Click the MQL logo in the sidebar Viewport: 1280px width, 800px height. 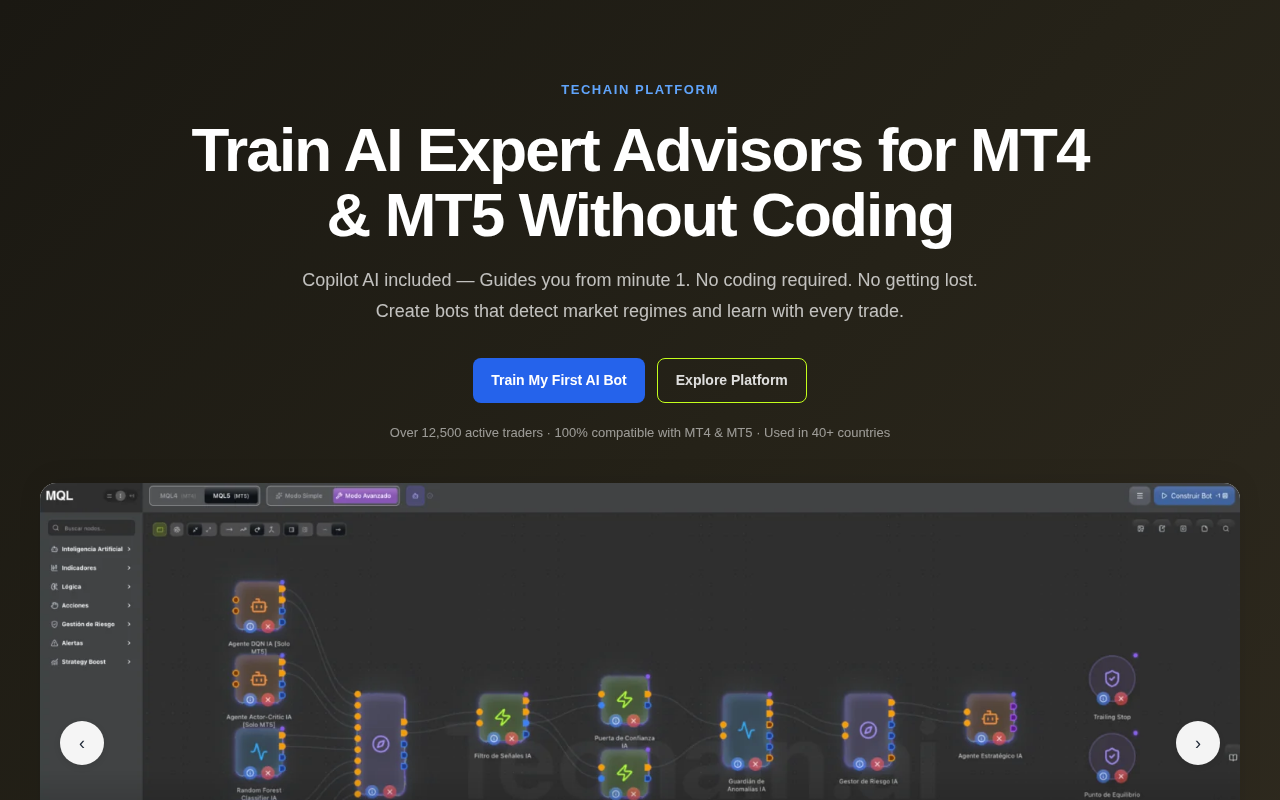pos(59,496)
